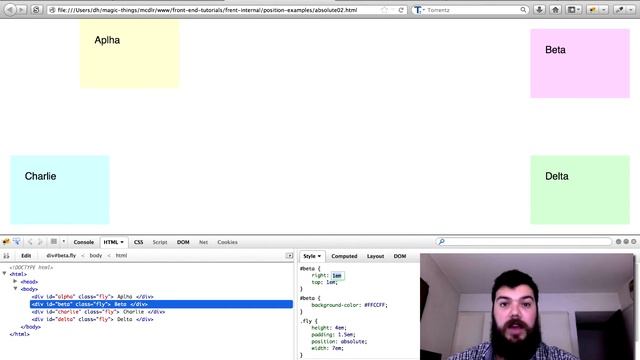Select the div id charlie row in the HTML tree
Screen dimensions: 640x360
tap(98, 312)
